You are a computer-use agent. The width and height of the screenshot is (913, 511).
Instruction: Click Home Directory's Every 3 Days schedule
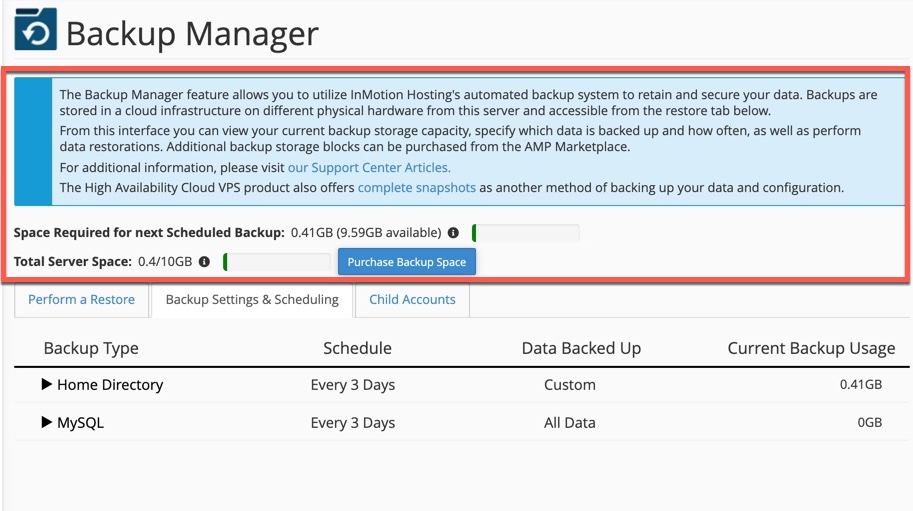tap(353, 385)
